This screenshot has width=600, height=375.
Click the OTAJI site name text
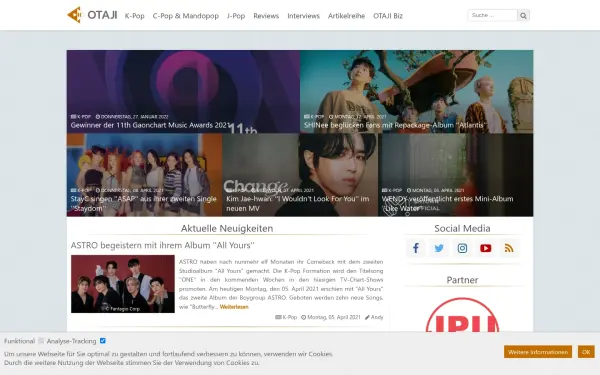pyautogui.click(x=102, y=15)
